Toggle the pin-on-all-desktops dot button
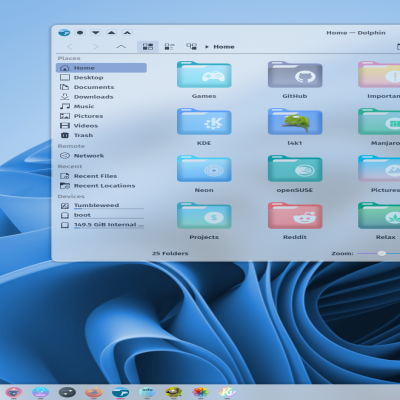This screenshot has height=400, width=400. tap(80, 33)
